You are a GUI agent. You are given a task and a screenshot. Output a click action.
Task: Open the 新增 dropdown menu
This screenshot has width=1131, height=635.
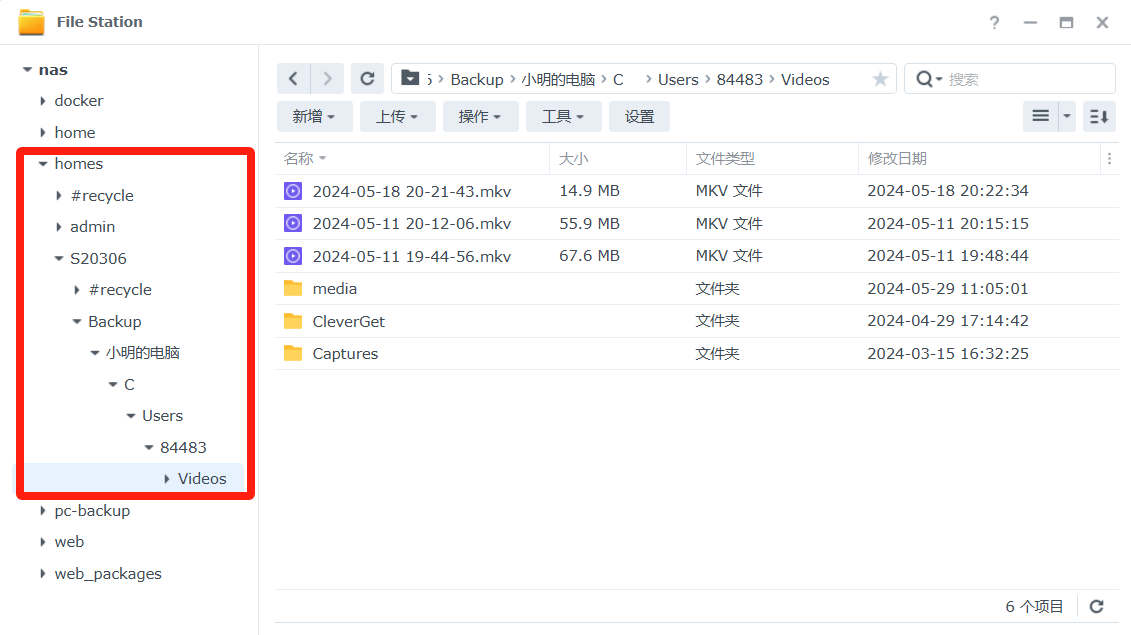click(x=314, y=117)
